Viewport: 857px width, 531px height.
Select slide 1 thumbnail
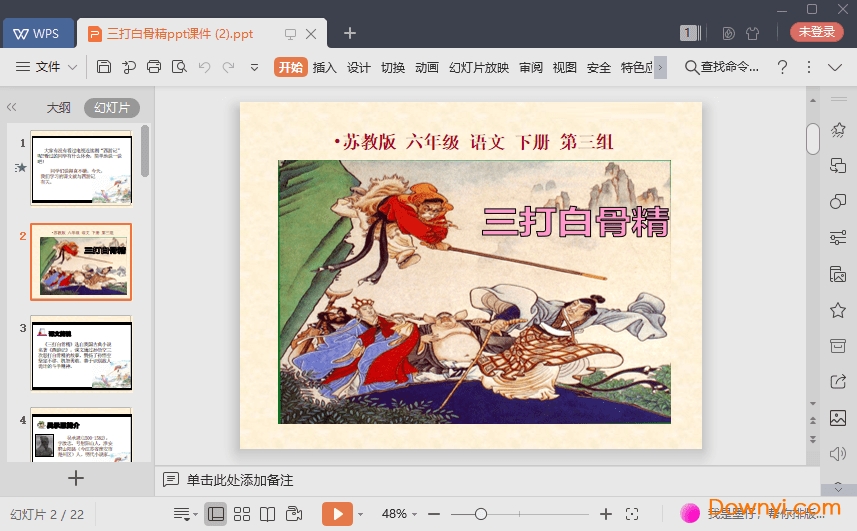click(x=81, y=169)
